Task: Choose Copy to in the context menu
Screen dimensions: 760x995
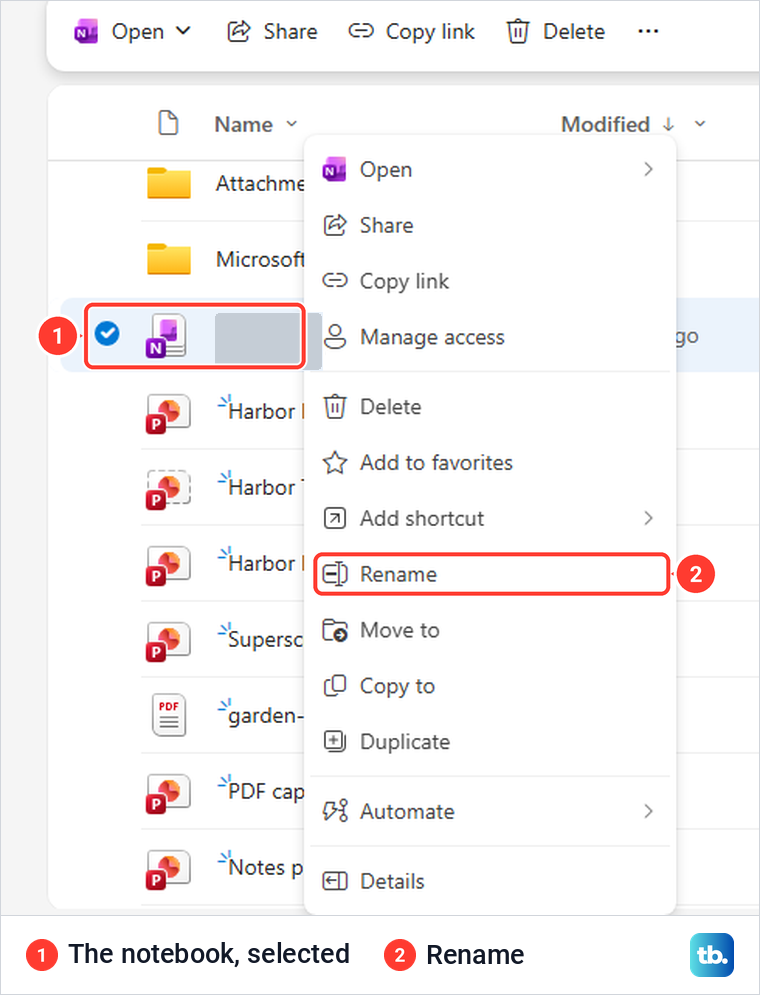Action: [x=489, y=686]
